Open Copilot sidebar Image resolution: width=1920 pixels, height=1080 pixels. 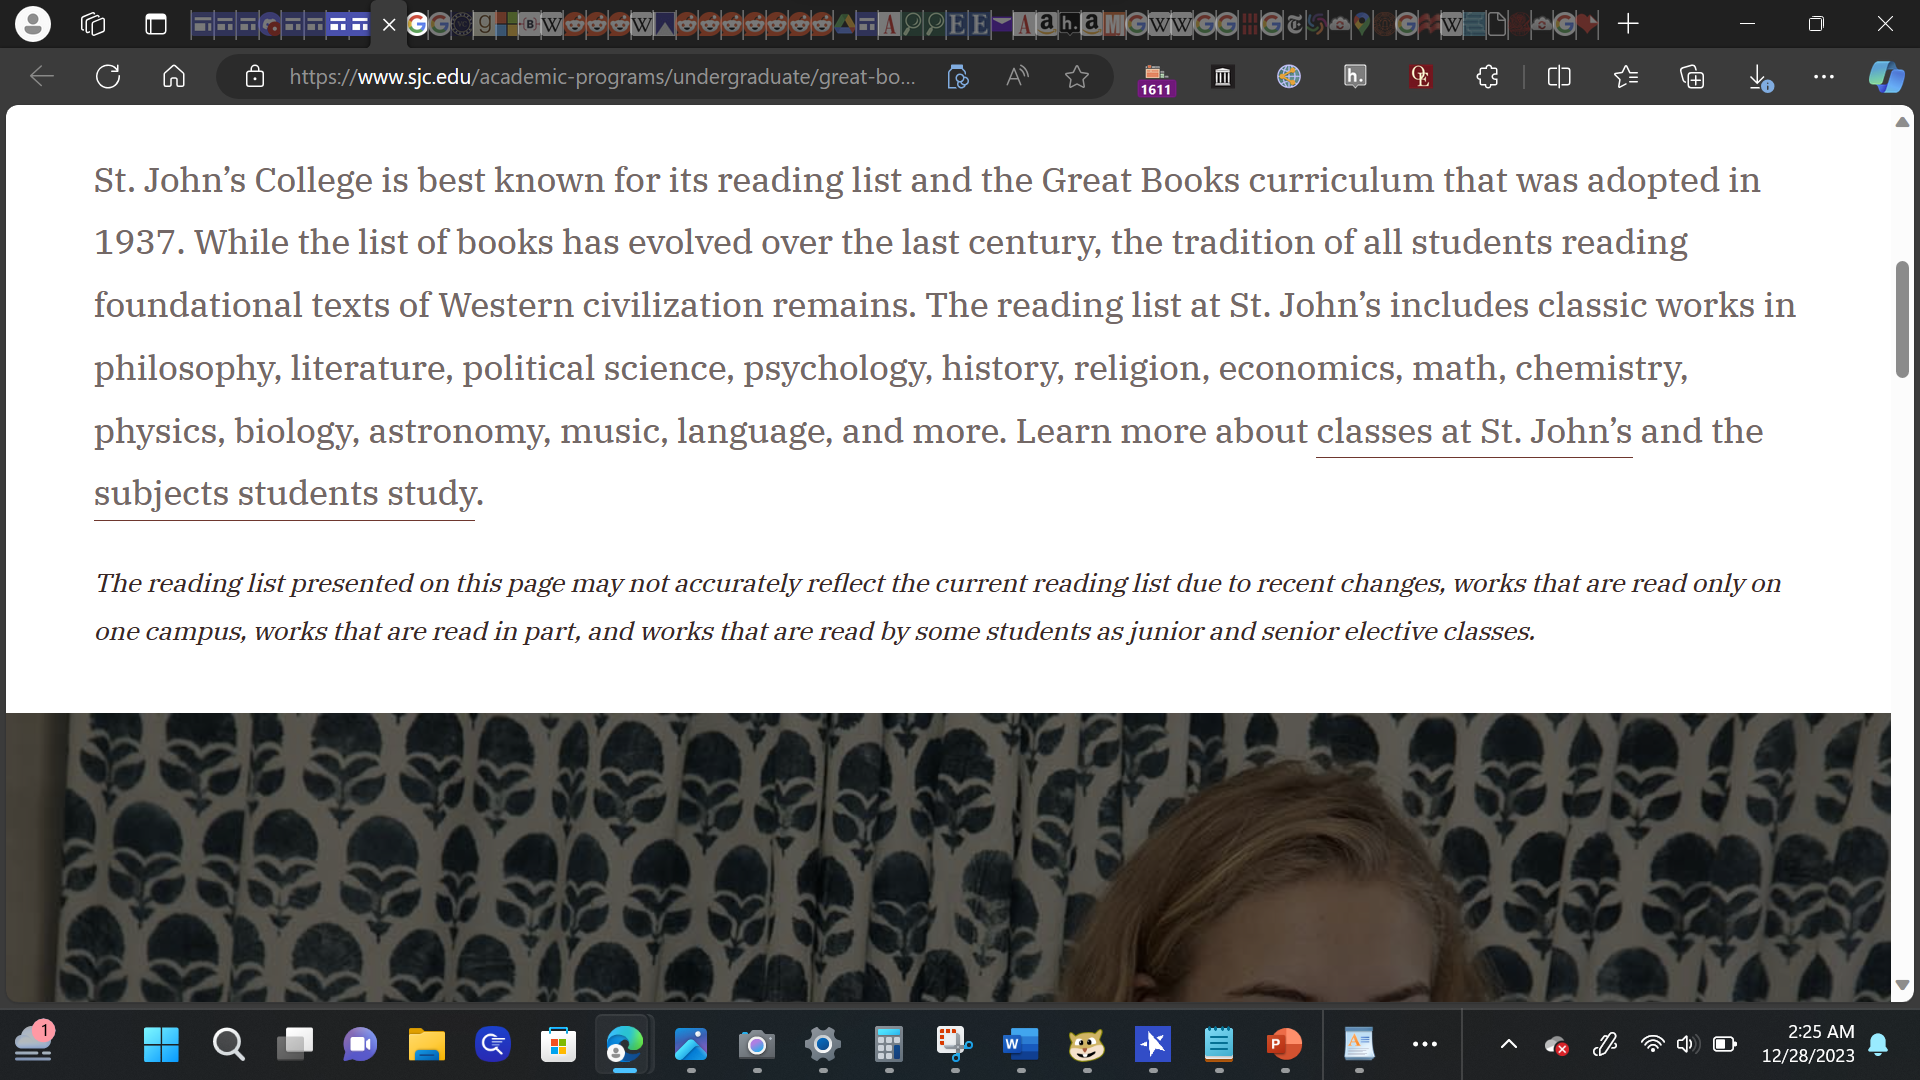click(x=1886, y=76)
